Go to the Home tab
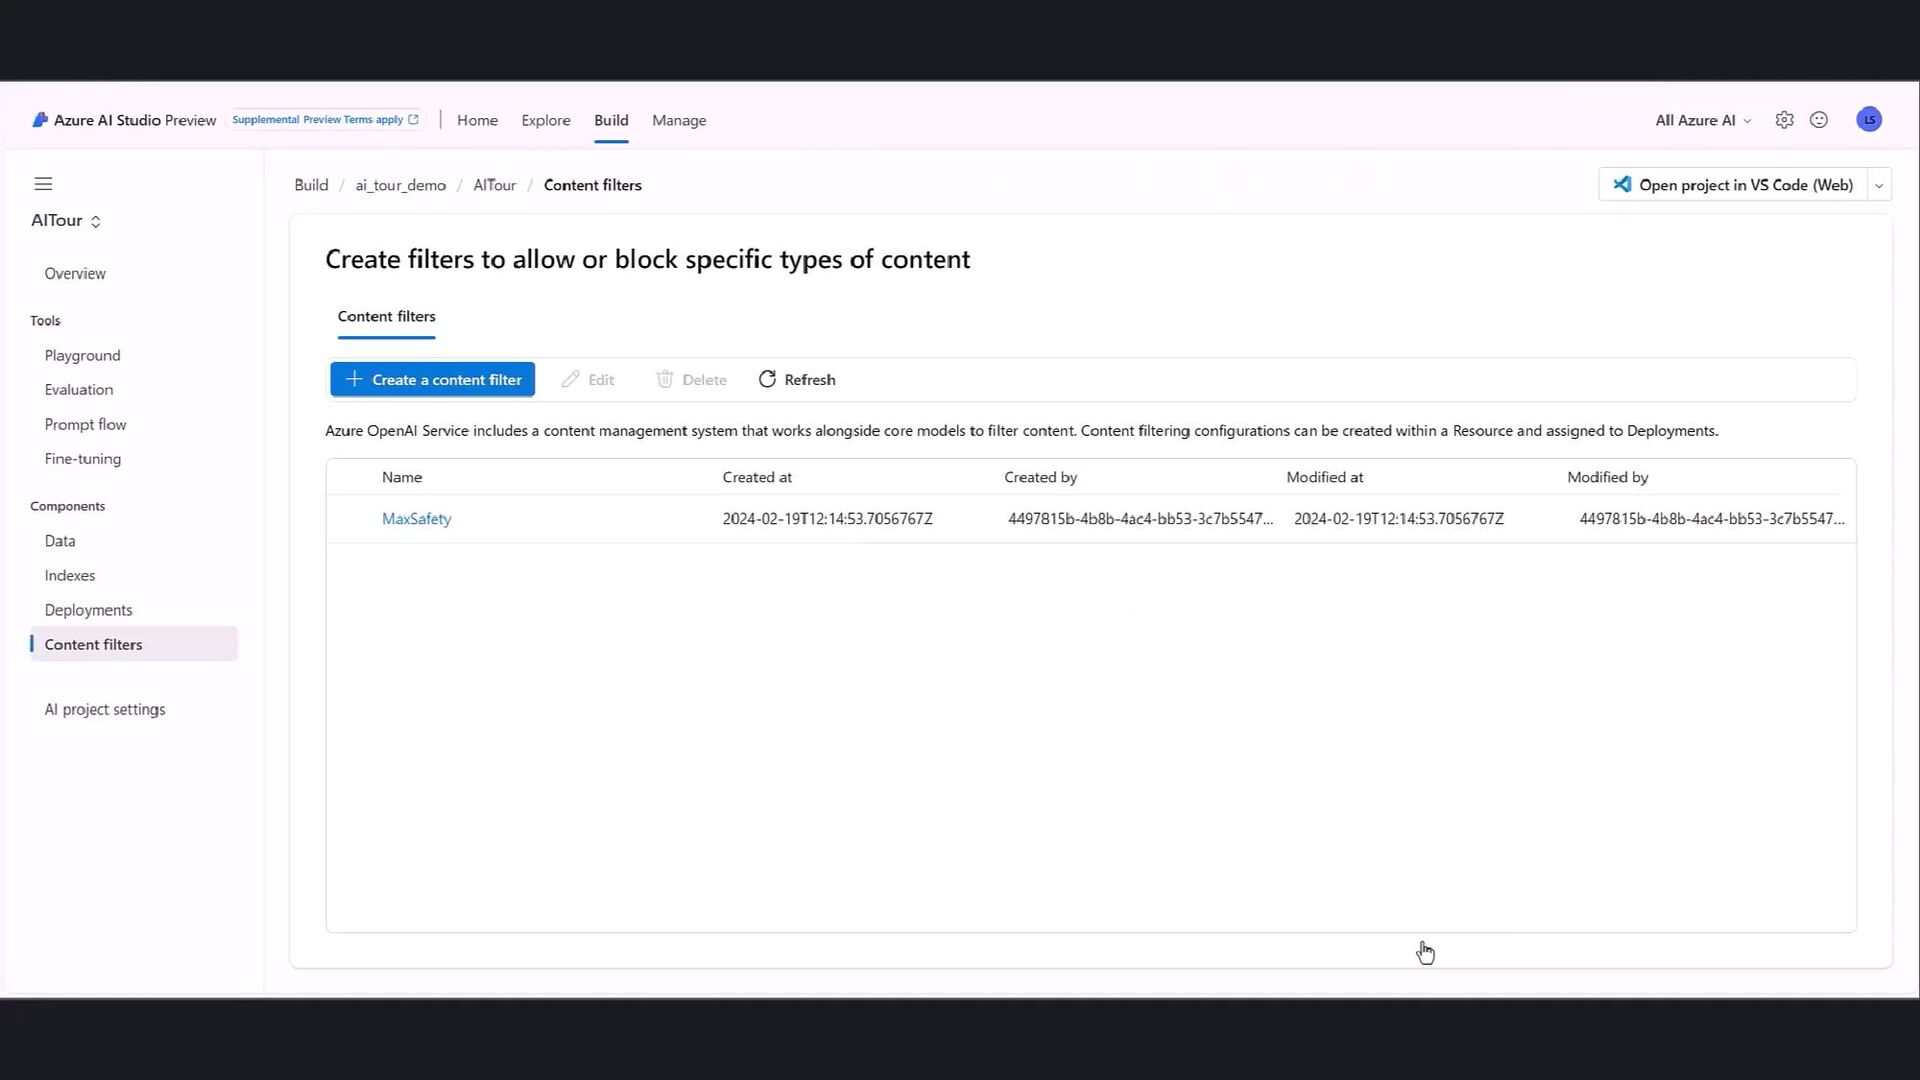Screen dimensions: 1920x1080 coord(477,120)
